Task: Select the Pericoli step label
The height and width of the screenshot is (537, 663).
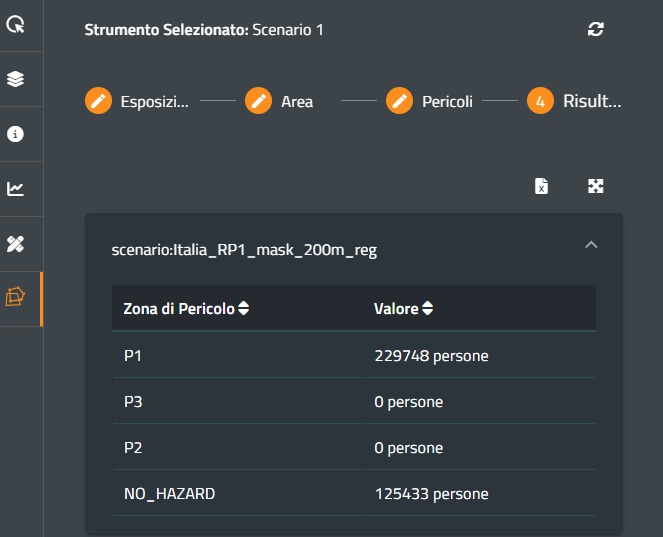Action: click(x=447, y=102)
